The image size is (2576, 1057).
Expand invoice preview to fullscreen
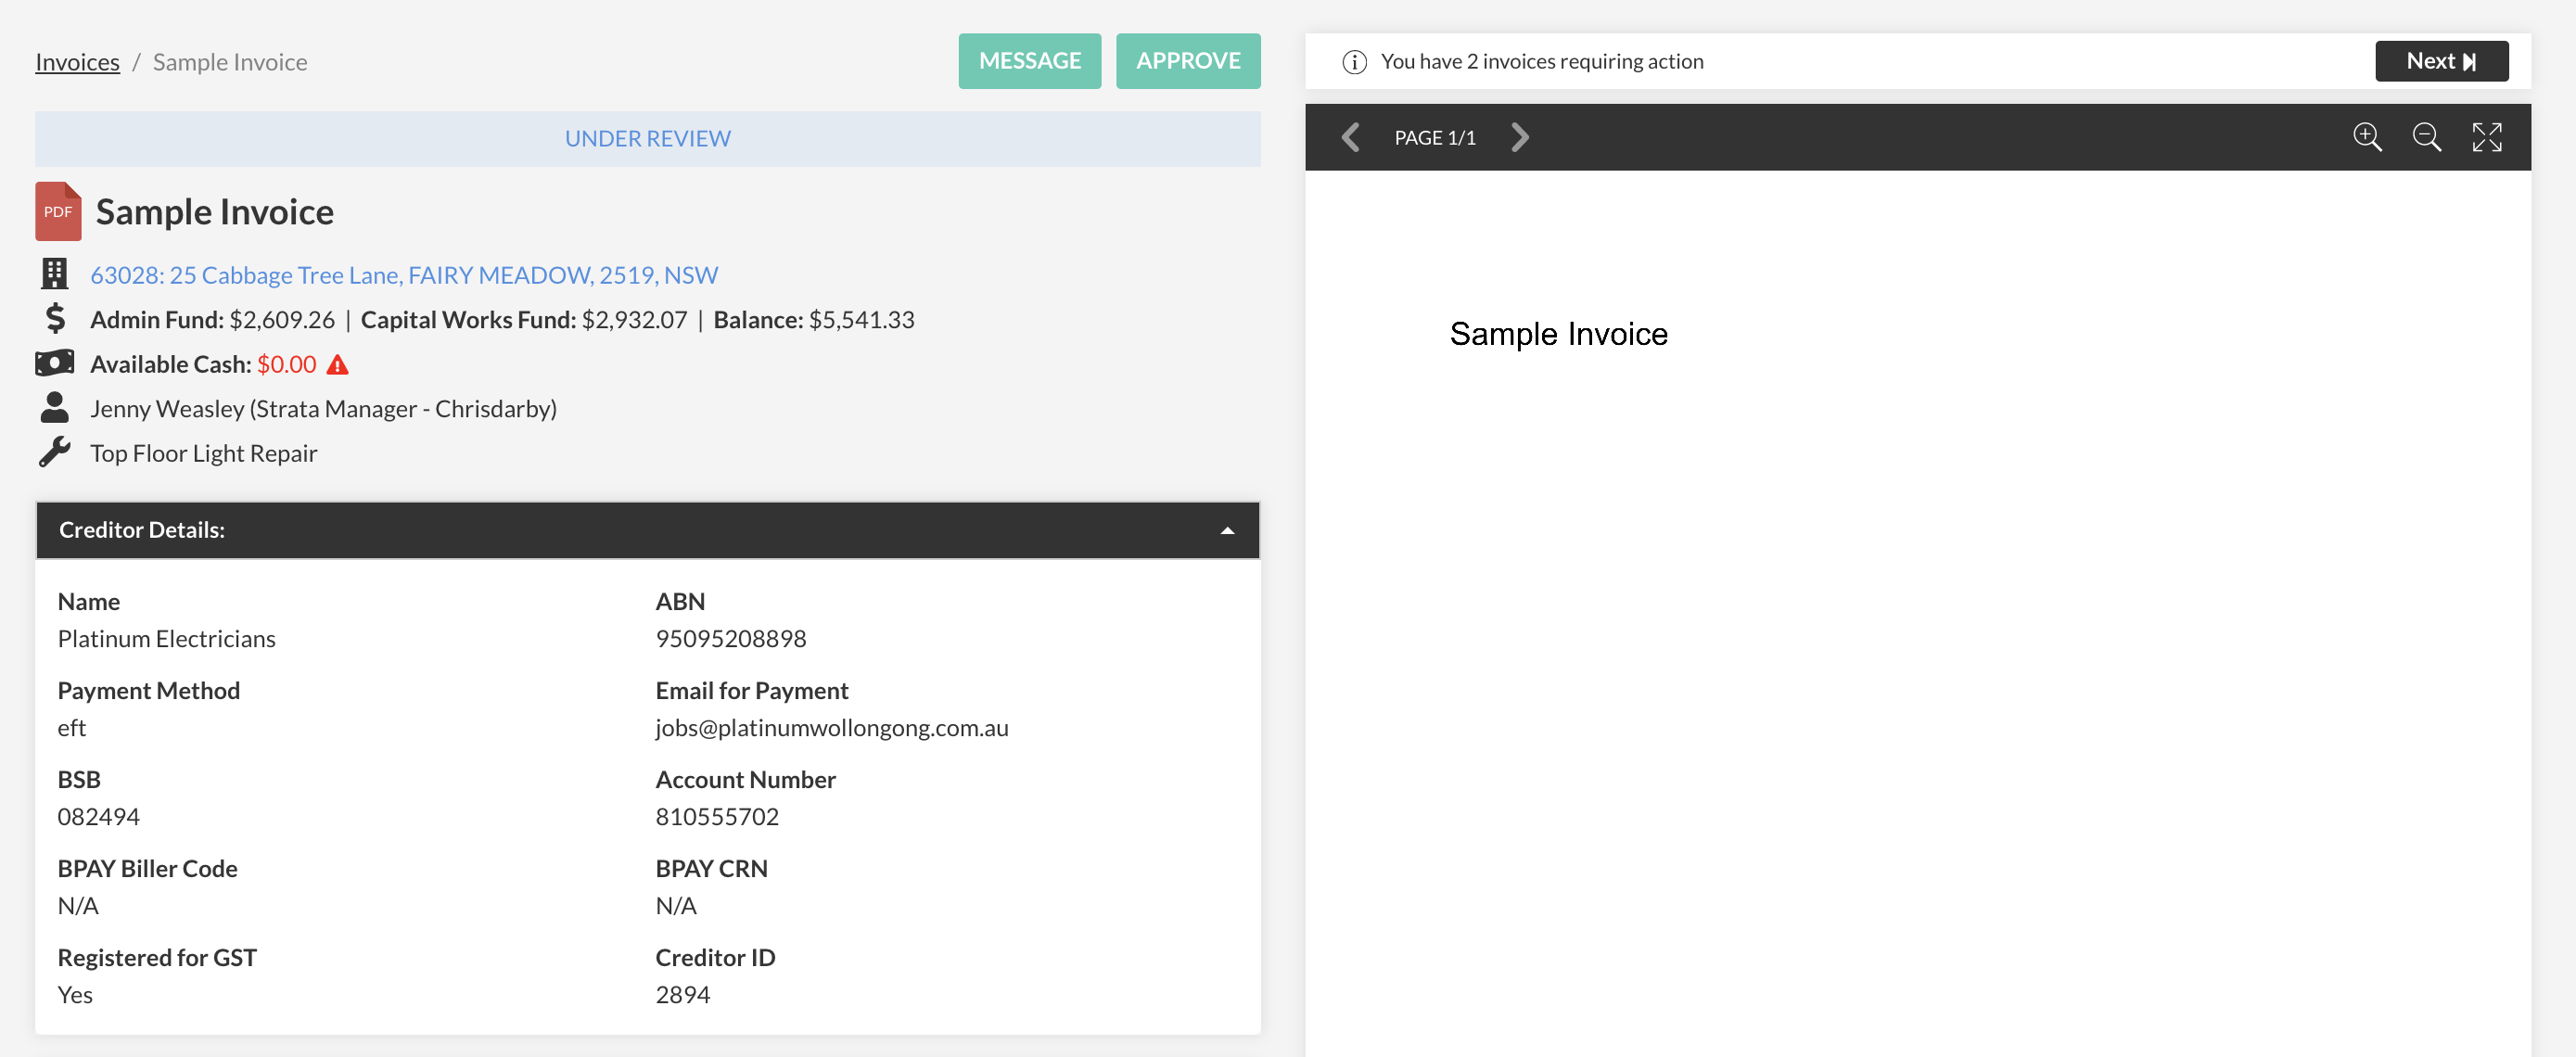[x=2486, y=137]
